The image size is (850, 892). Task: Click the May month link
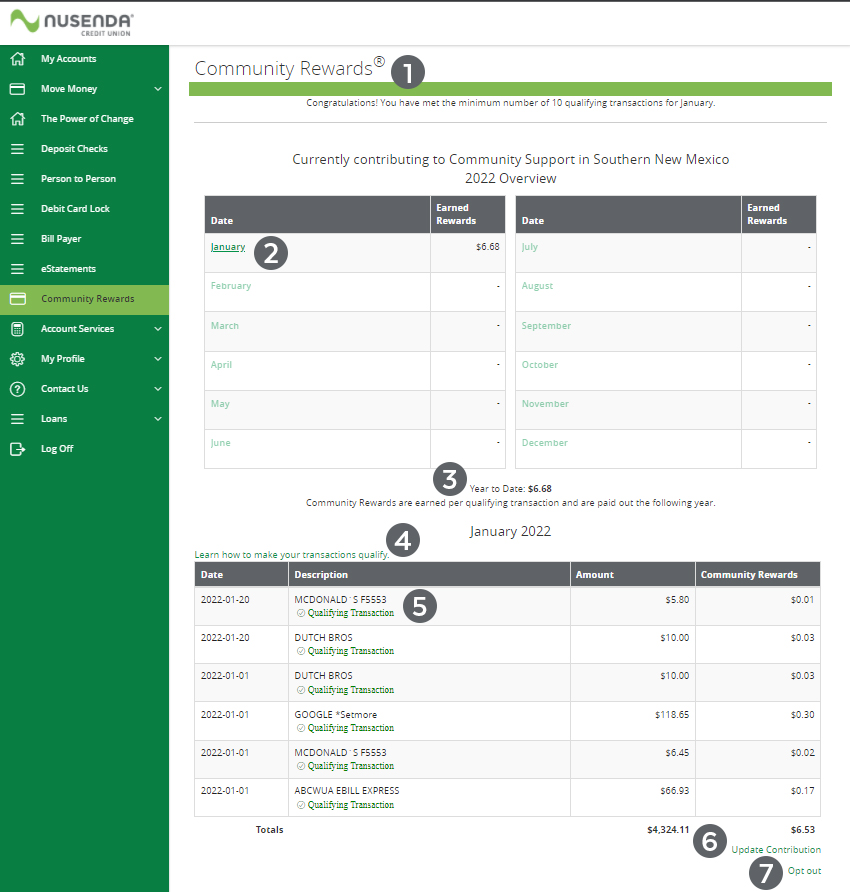[x=220, y=404]
